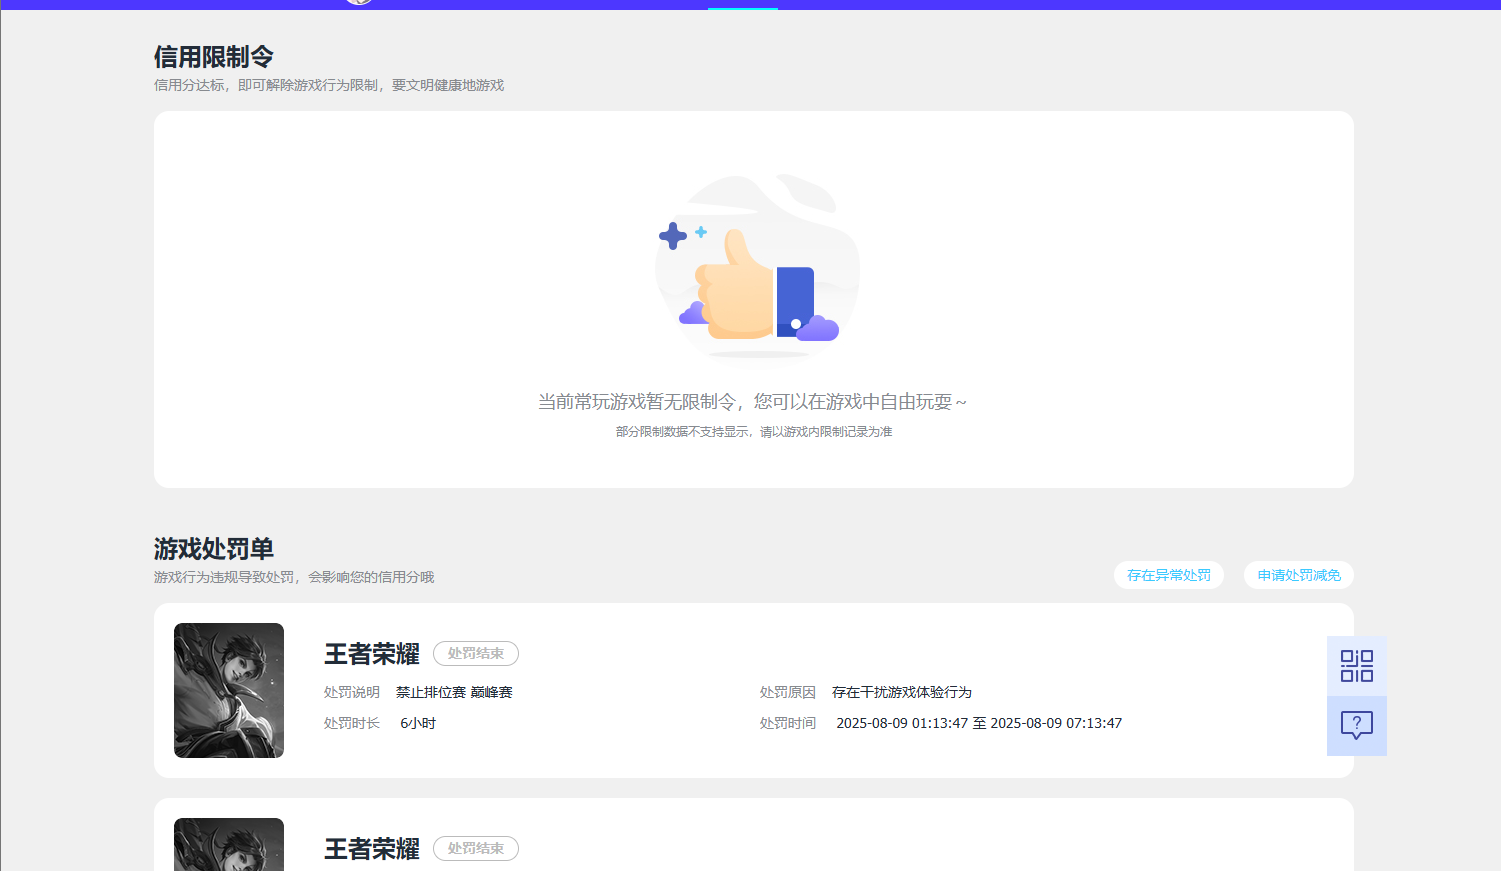Select the highlighted tab in the top navigation bar

coord(743,3)
